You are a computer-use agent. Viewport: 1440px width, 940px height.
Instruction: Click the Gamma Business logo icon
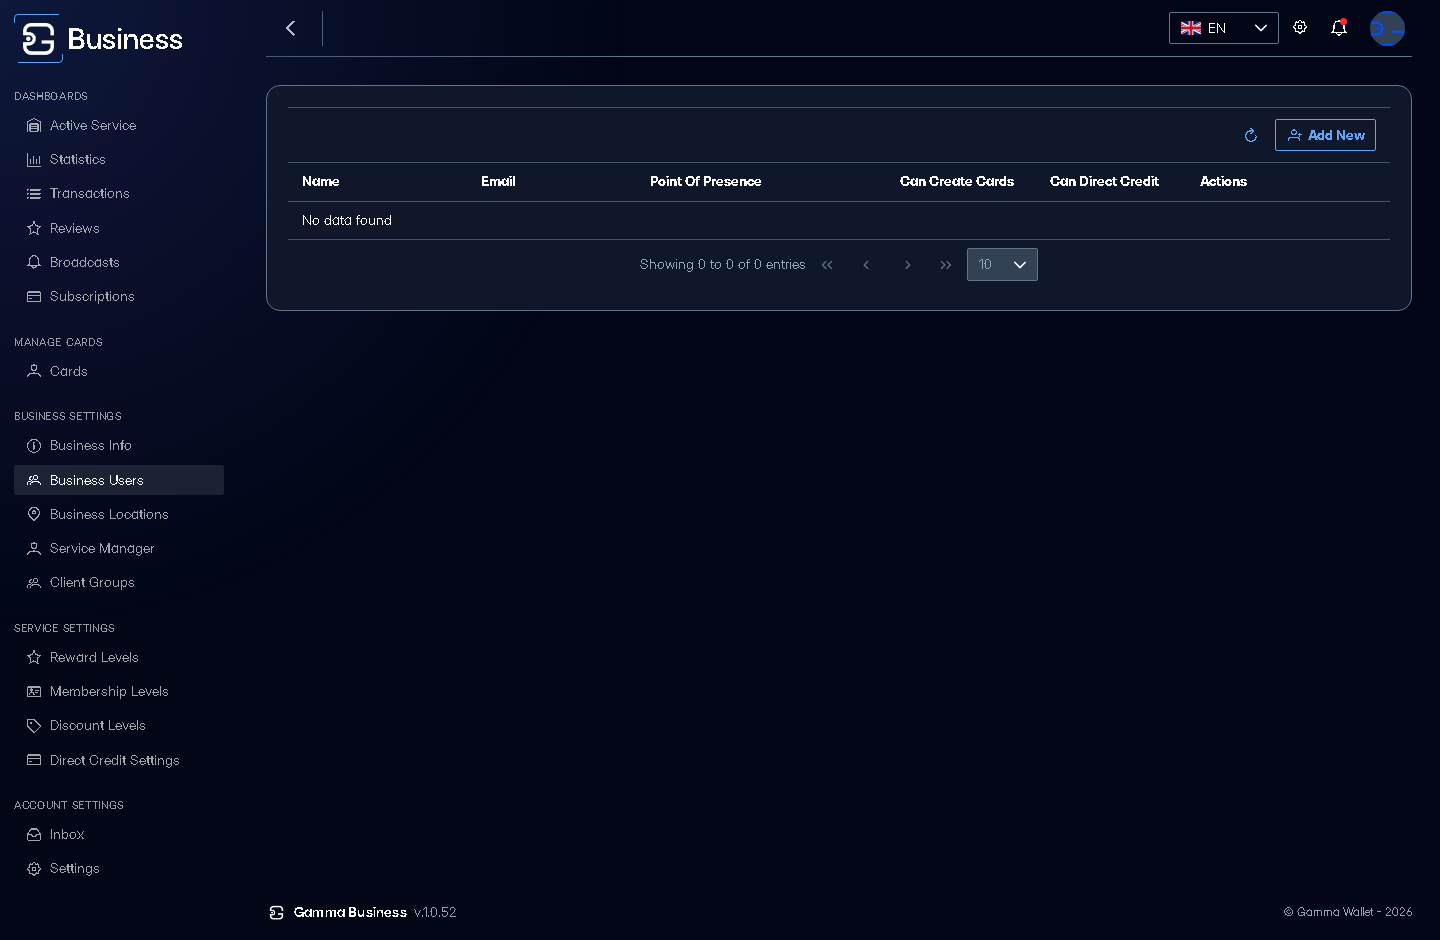(38, 39)
